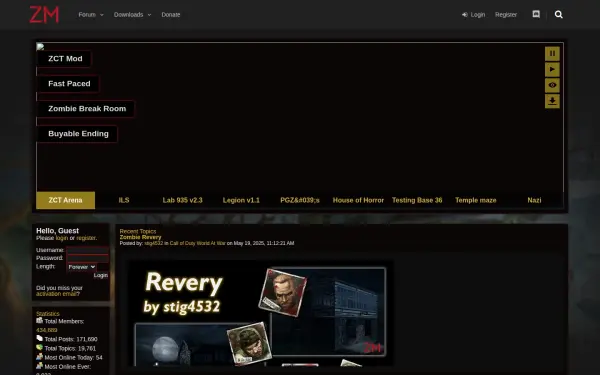Click the Total Members icon
The image size is (600, 375).
pyautogui.click(x=39, y=321)
